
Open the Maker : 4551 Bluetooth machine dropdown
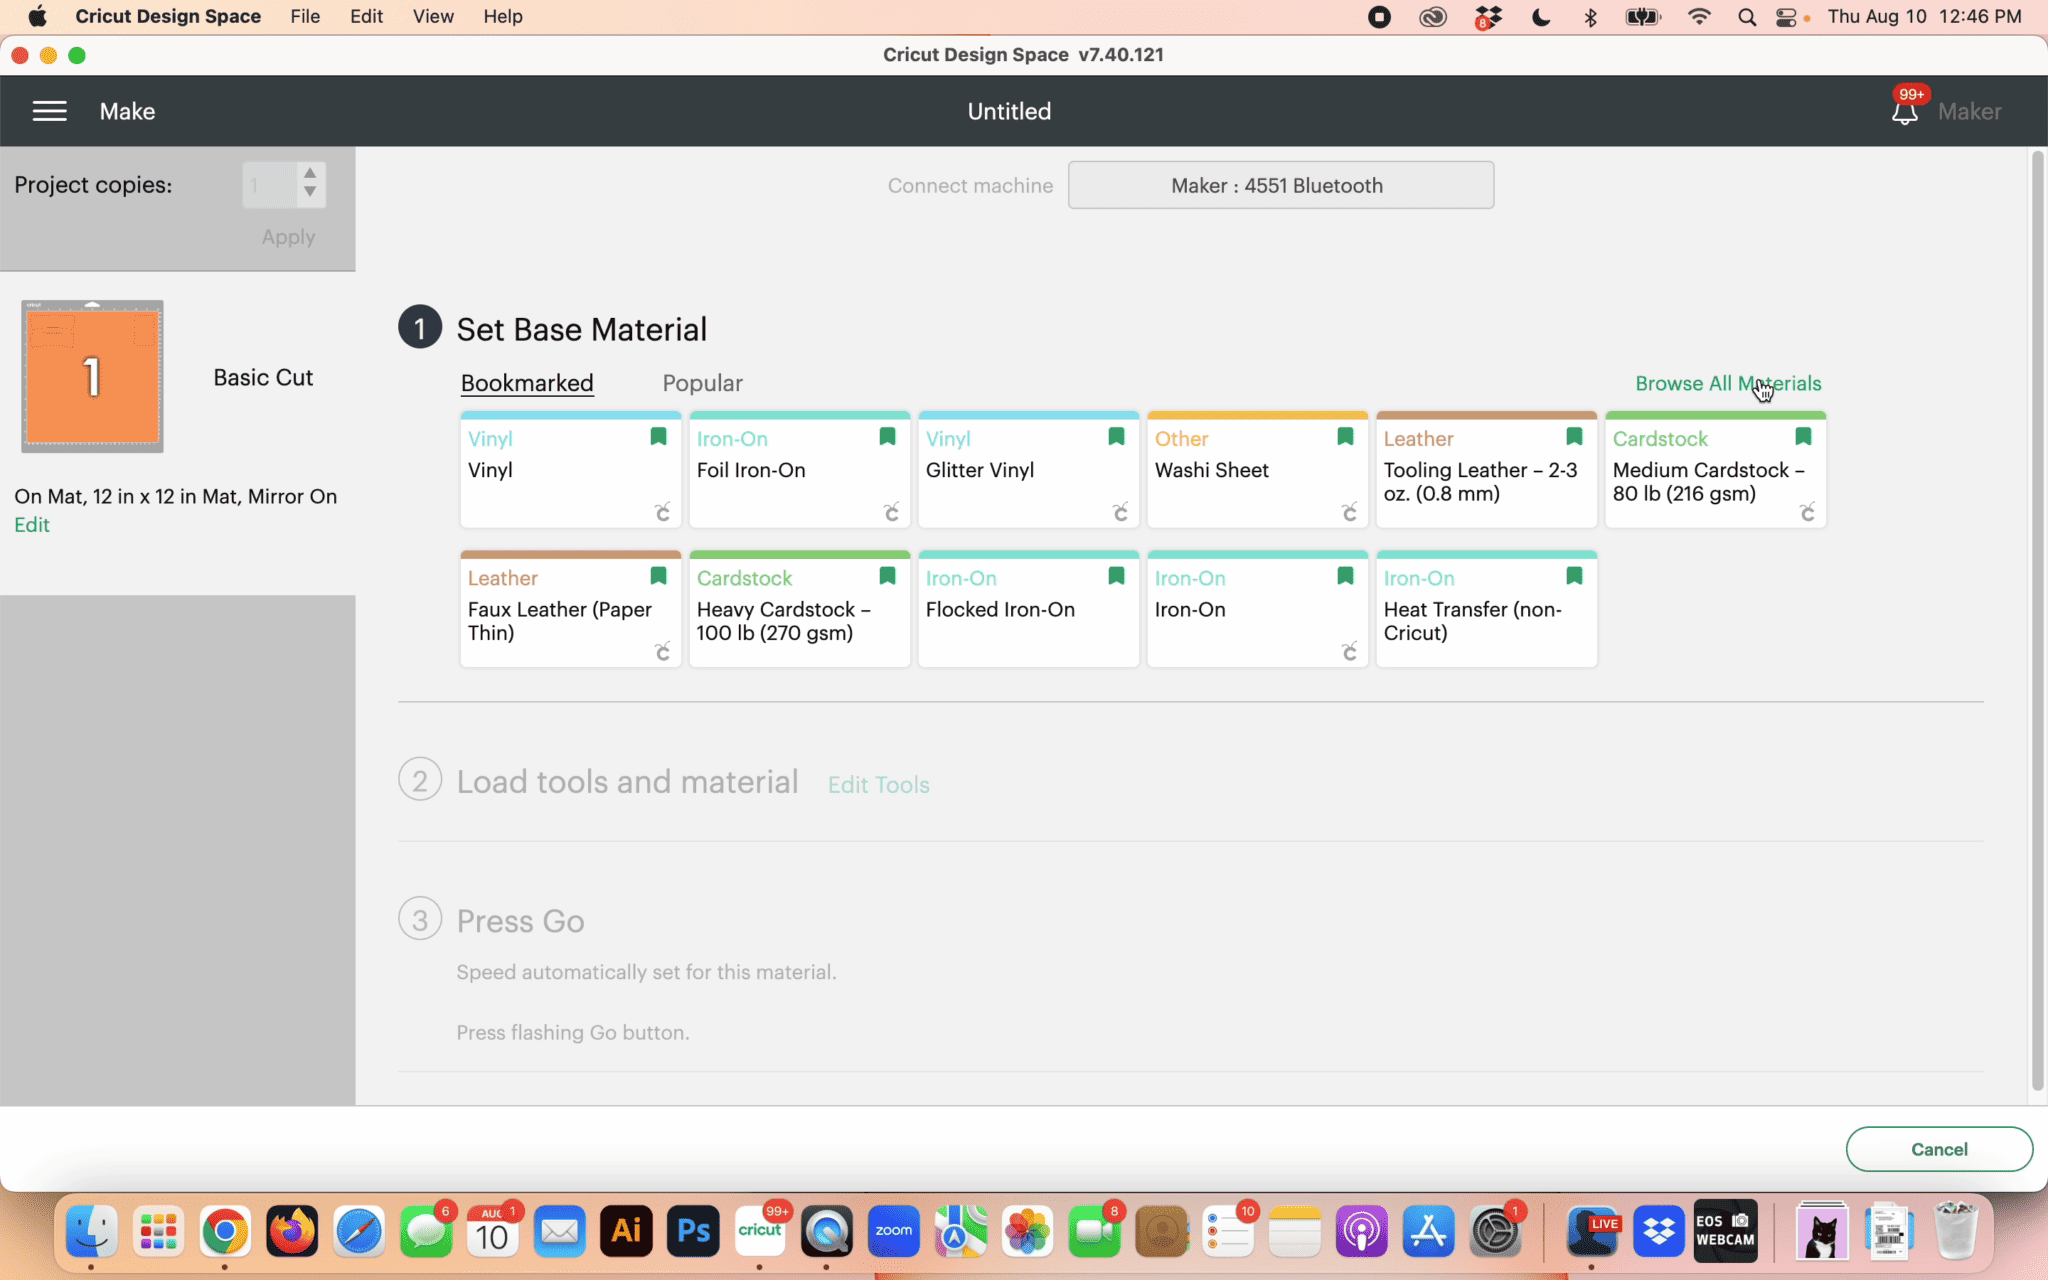(x=1280, y=185)
